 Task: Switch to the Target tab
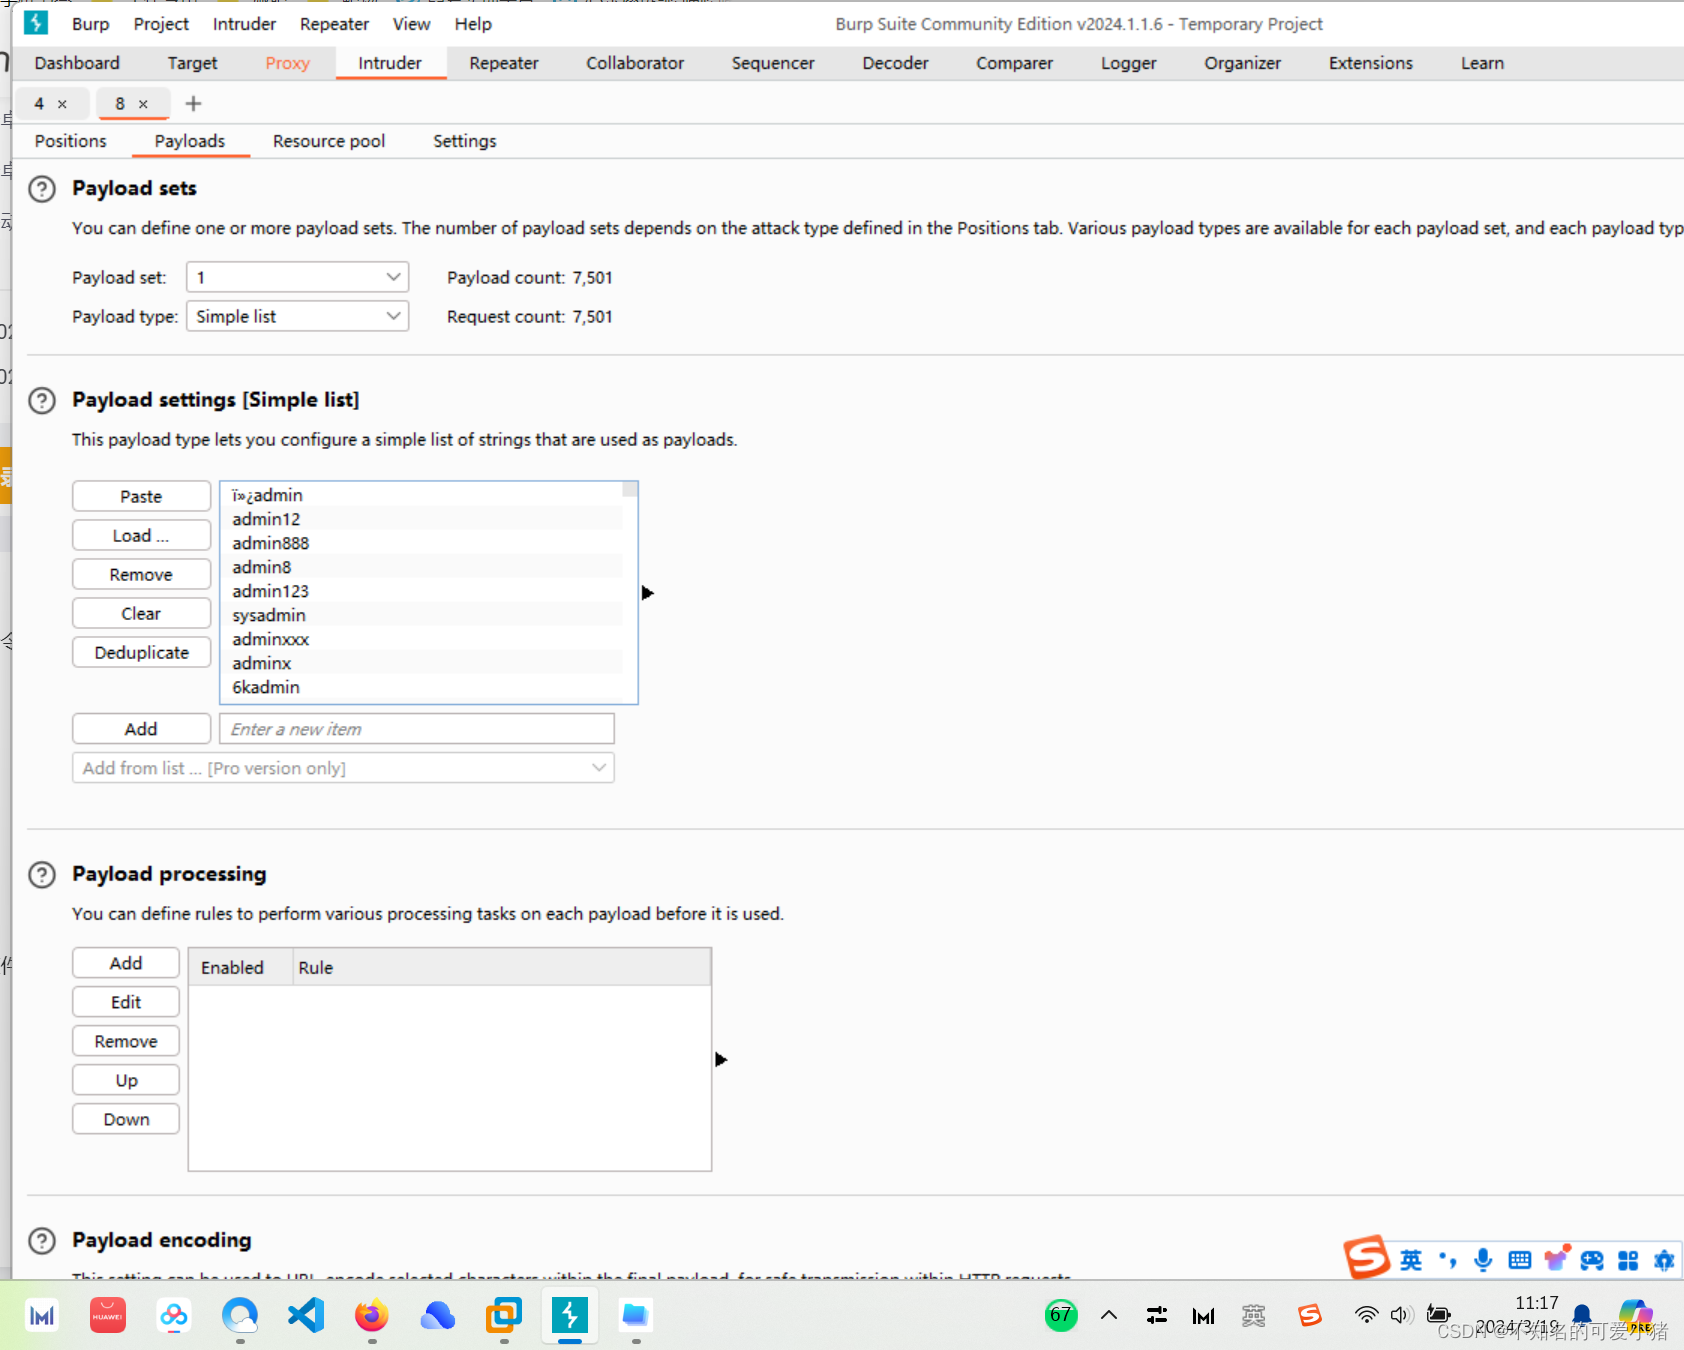192,63
